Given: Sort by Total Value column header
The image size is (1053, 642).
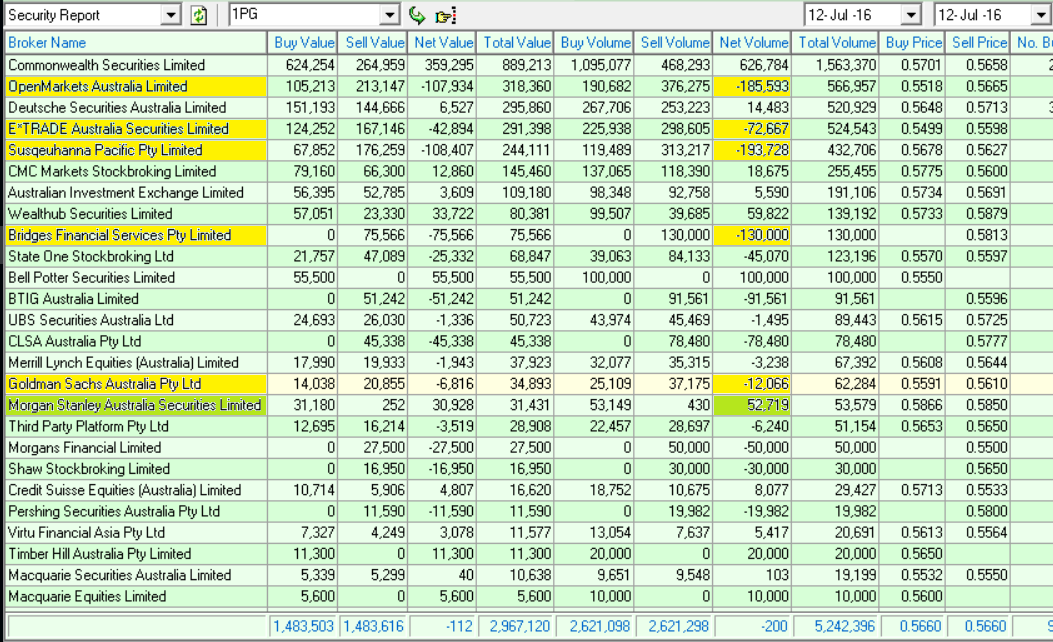Looking at the screenshot, I should (x=515, y=43).
